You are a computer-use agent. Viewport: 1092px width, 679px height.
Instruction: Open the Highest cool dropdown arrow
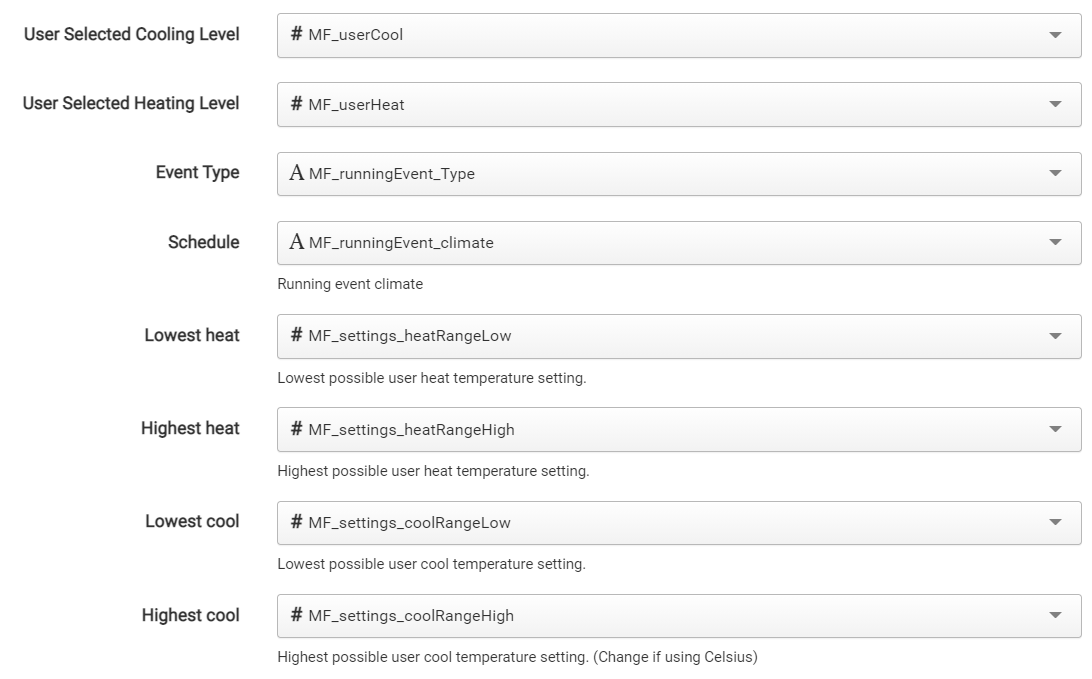[1055, 616]
